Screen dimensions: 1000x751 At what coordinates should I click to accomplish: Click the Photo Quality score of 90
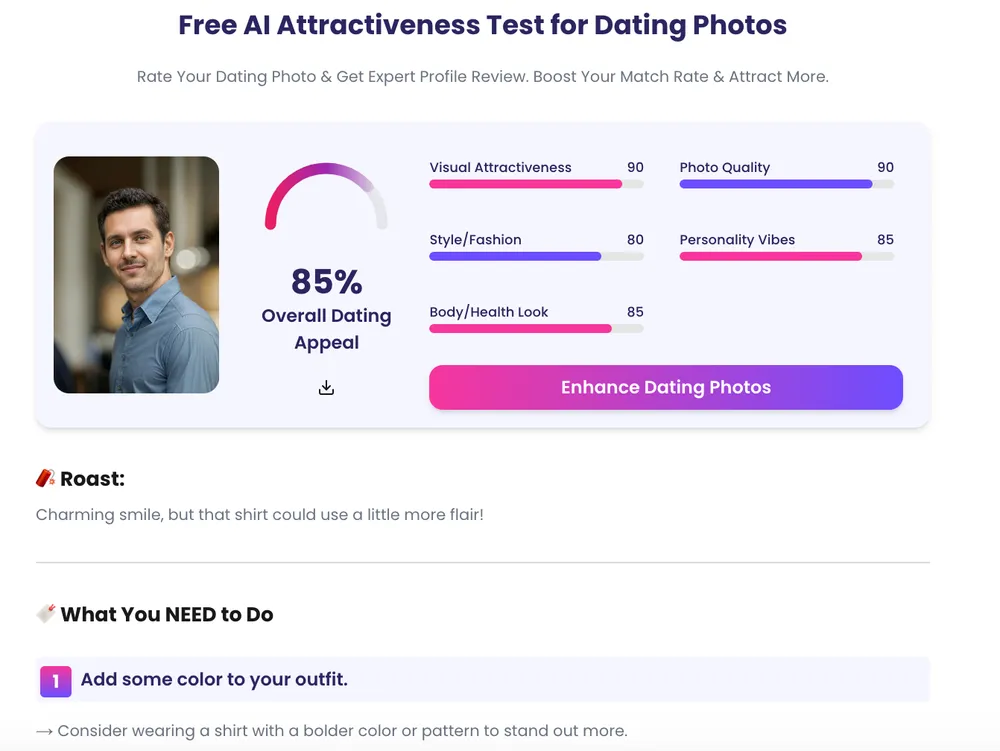(885, 167)
